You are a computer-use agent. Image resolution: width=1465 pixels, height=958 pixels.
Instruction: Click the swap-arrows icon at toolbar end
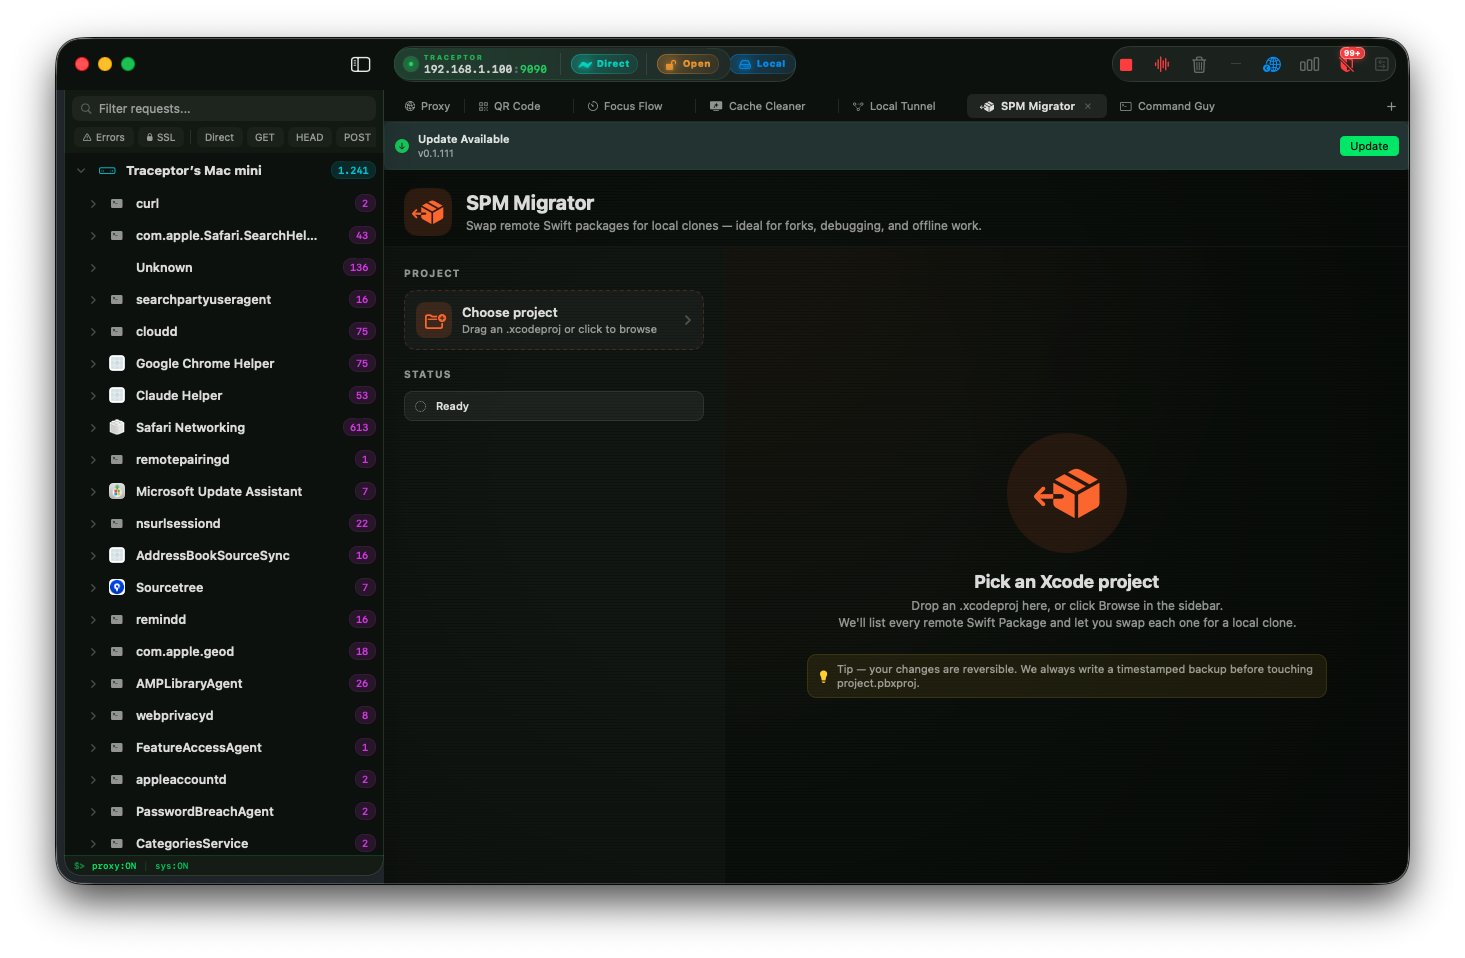[1382, 65]
